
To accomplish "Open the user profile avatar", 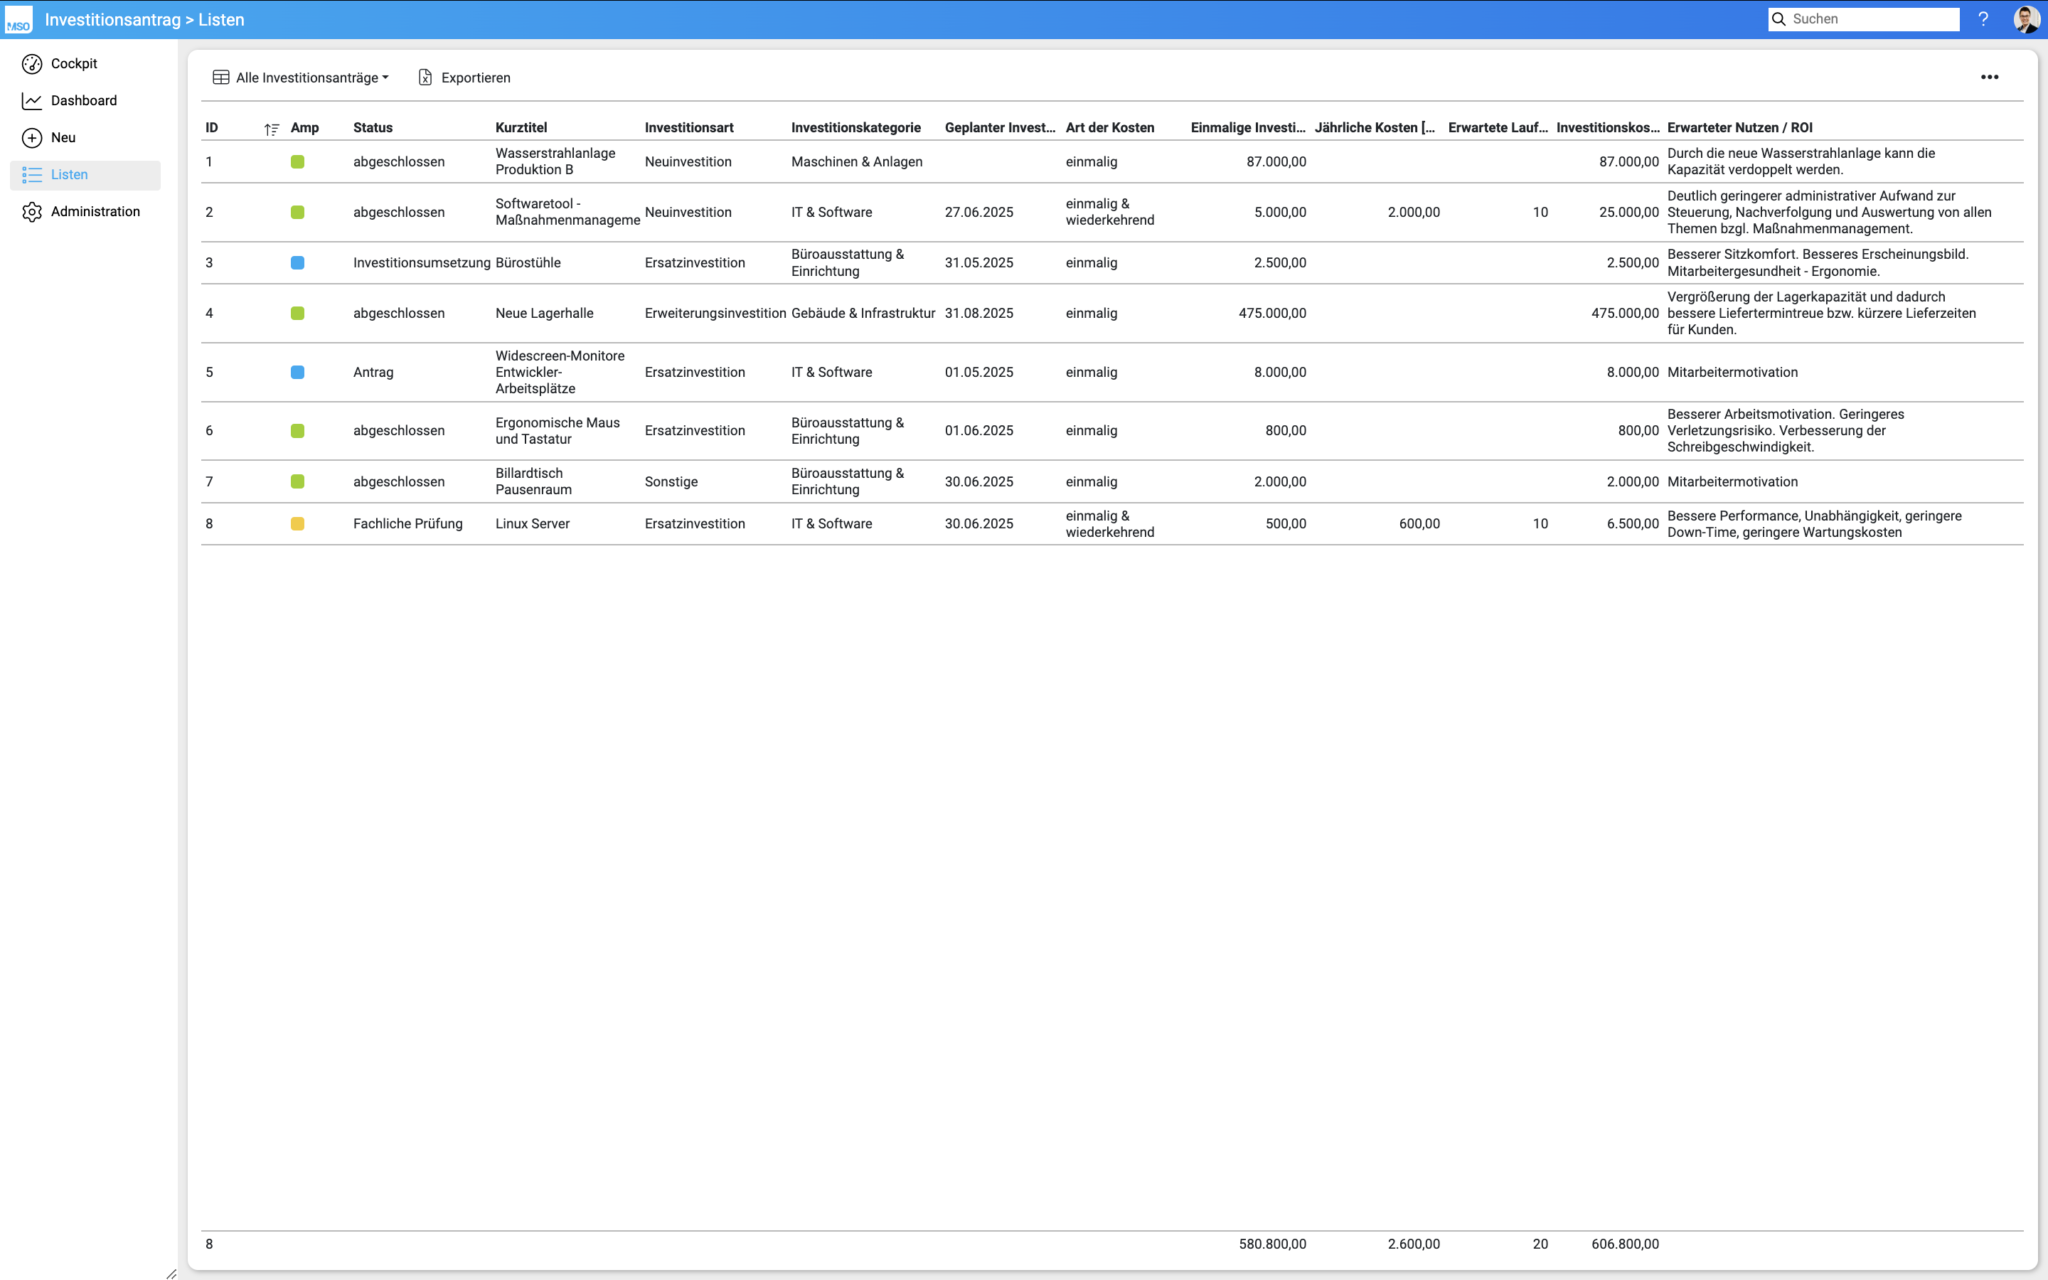I will (2026, 19).
